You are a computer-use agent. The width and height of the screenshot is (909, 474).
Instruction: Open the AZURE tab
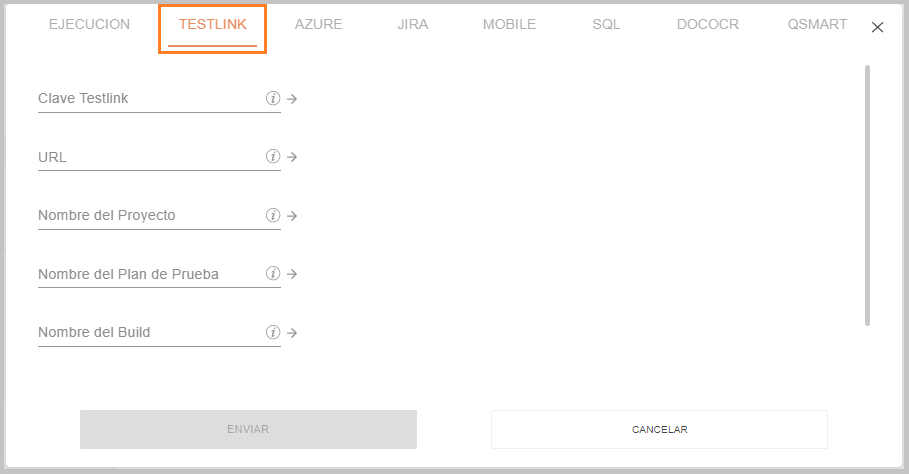[x=318, y=24]
